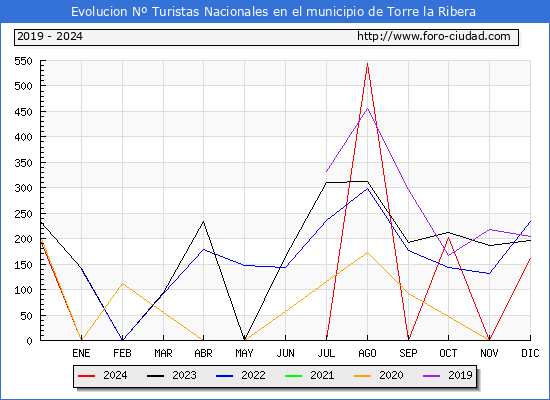Click the red 2024 peak at OCT
550x400 pixels.
point(448,238)
